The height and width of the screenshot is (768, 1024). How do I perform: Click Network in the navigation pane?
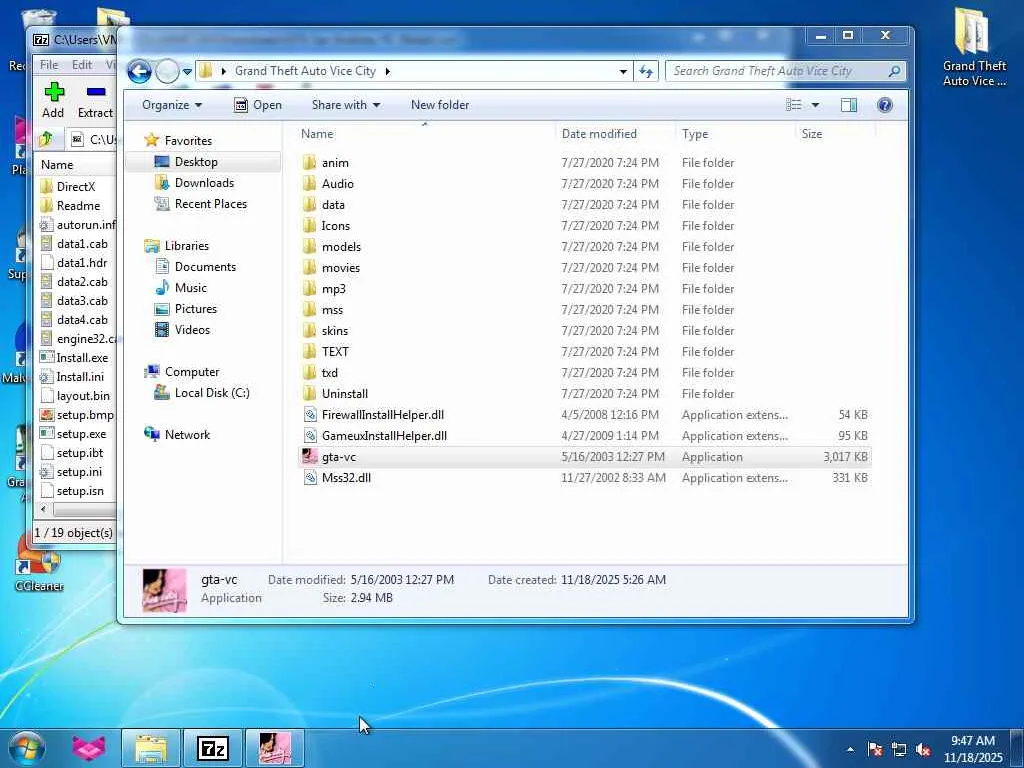tap(187, 435)
